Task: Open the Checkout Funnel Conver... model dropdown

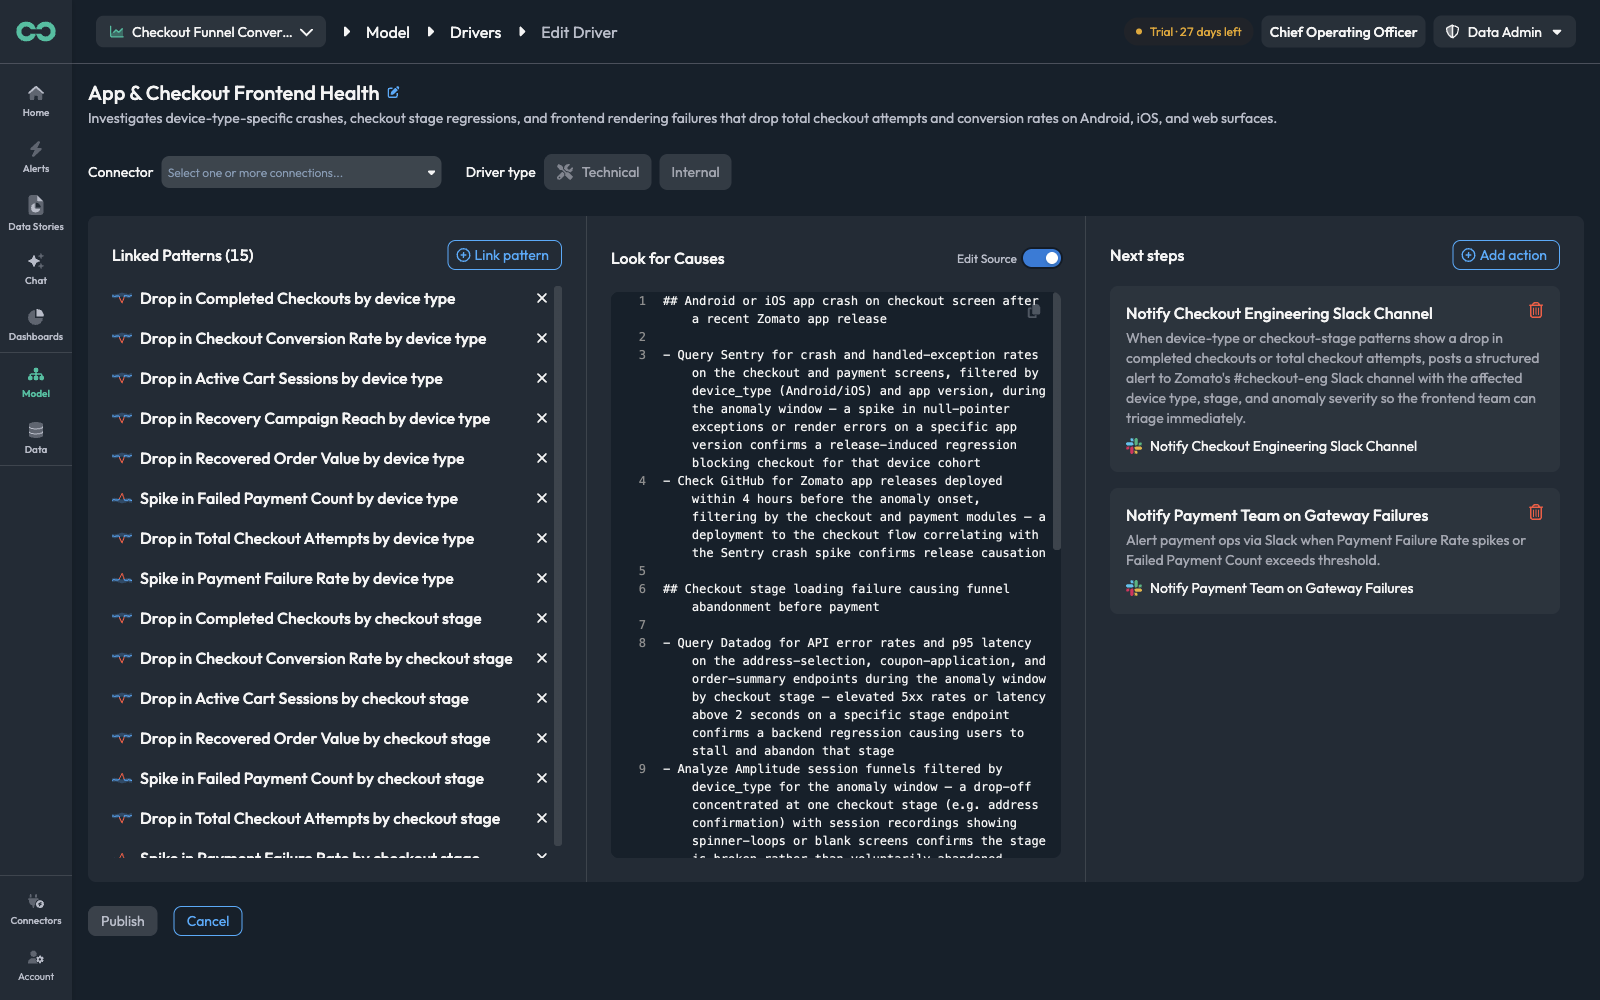Action: (211, 32)
